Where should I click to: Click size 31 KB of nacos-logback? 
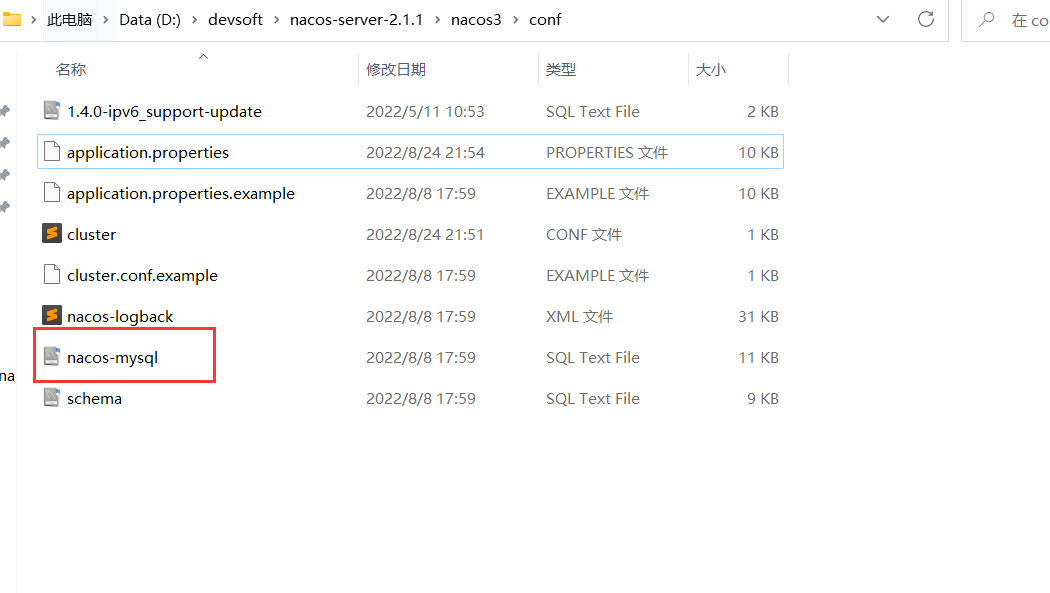click(x=758, y=316)
